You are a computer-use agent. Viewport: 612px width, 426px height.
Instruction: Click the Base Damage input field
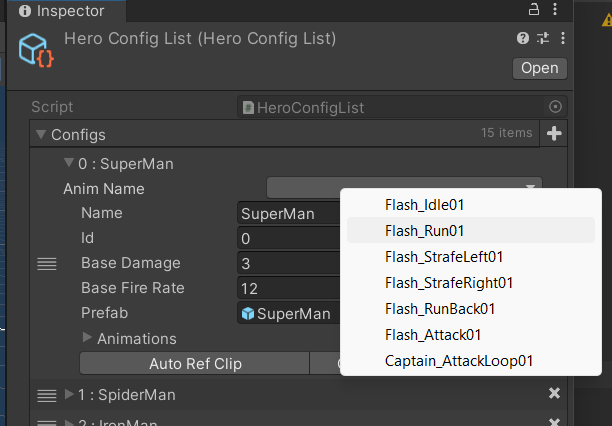click(x=289, y=264)
